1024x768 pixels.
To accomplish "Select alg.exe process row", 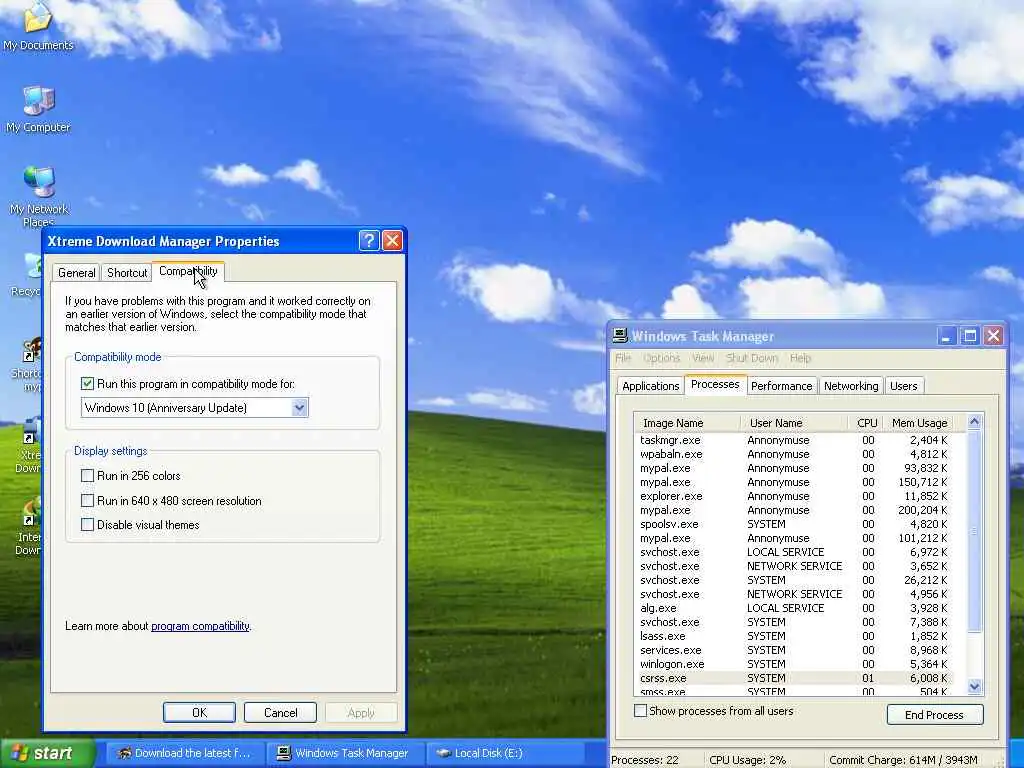I will point(793,608).
